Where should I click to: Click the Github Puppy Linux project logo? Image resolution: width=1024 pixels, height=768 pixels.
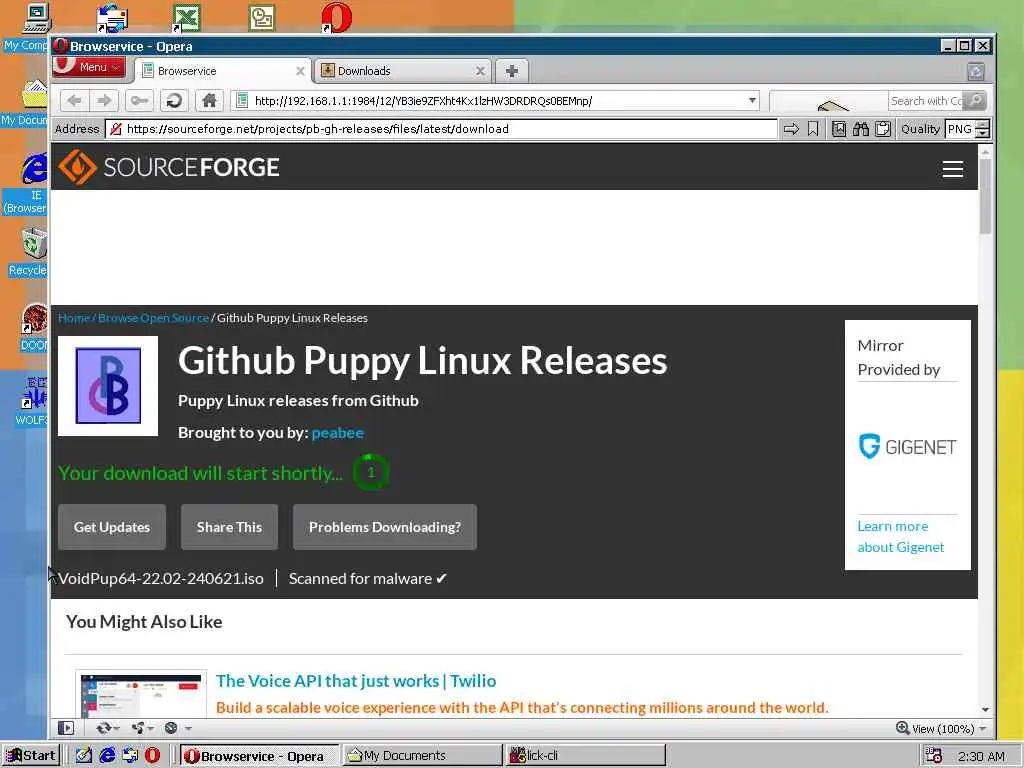coord(108,385)
